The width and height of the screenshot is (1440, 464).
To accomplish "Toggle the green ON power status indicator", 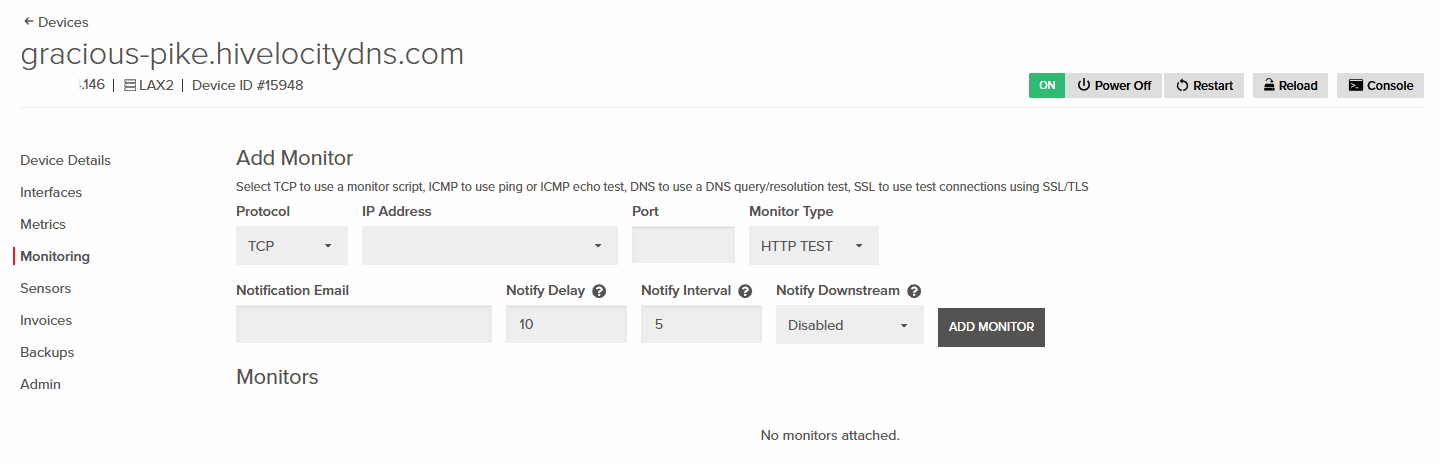I will coord(1047,85).
